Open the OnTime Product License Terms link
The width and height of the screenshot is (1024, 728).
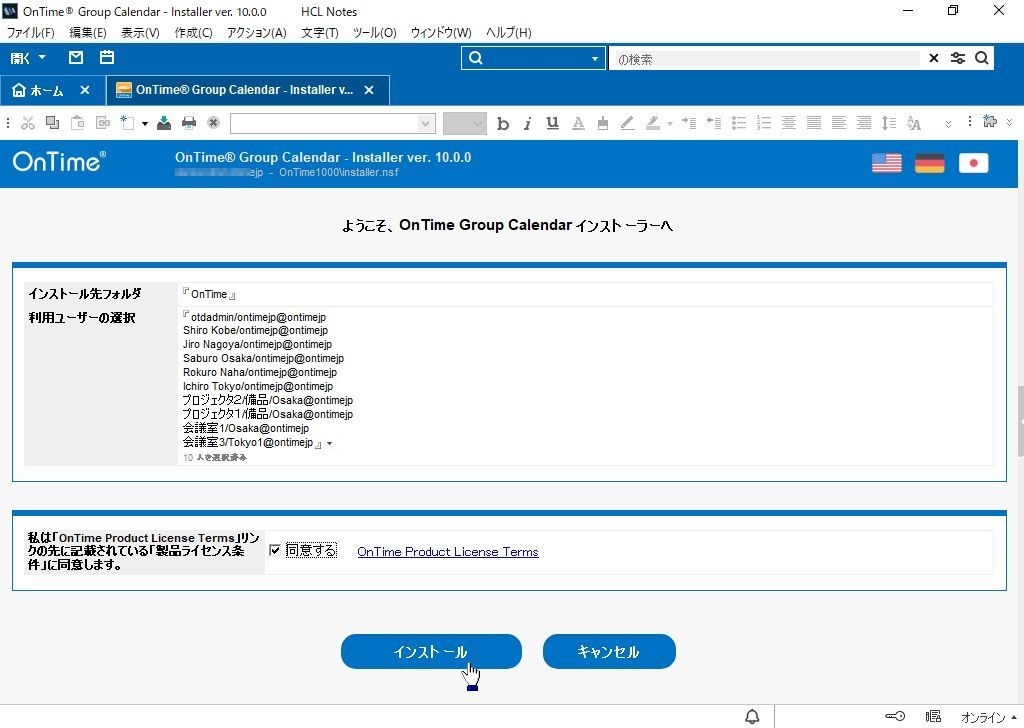pos(447,551)
